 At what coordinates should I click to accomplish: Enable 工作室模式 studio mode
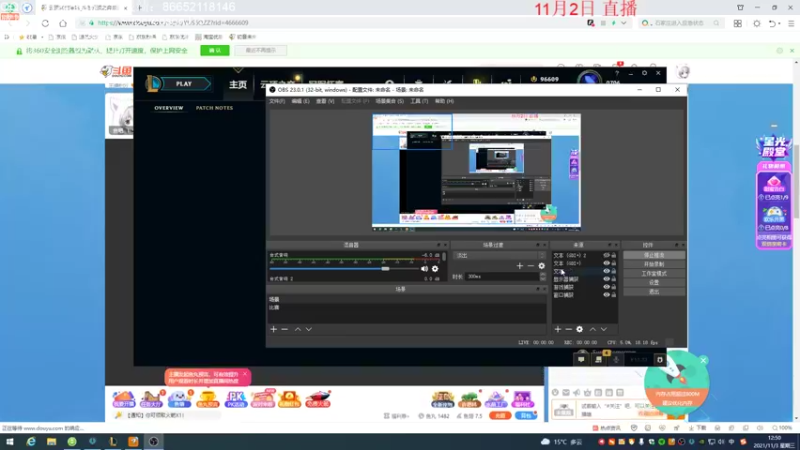[x=654, y=273]
